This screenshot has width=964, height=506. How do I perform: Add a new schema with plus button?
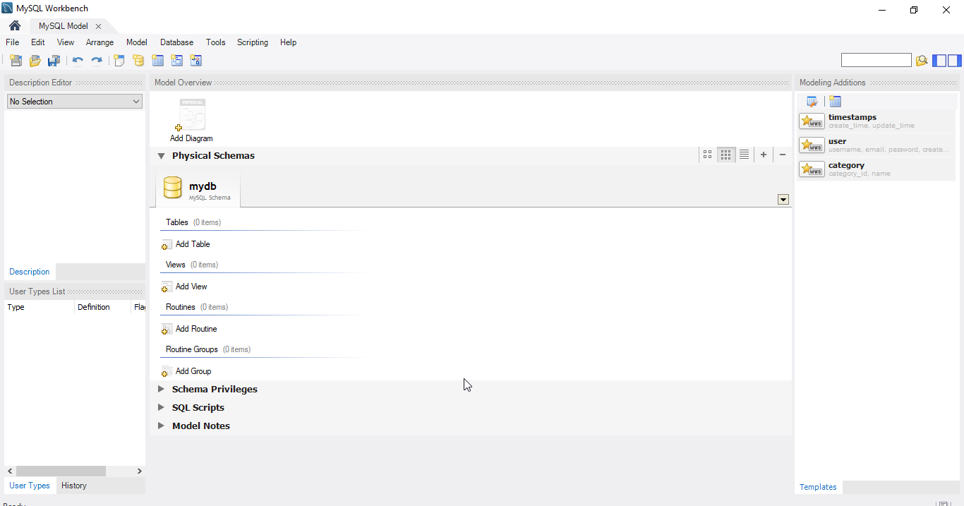click(764, 155)
